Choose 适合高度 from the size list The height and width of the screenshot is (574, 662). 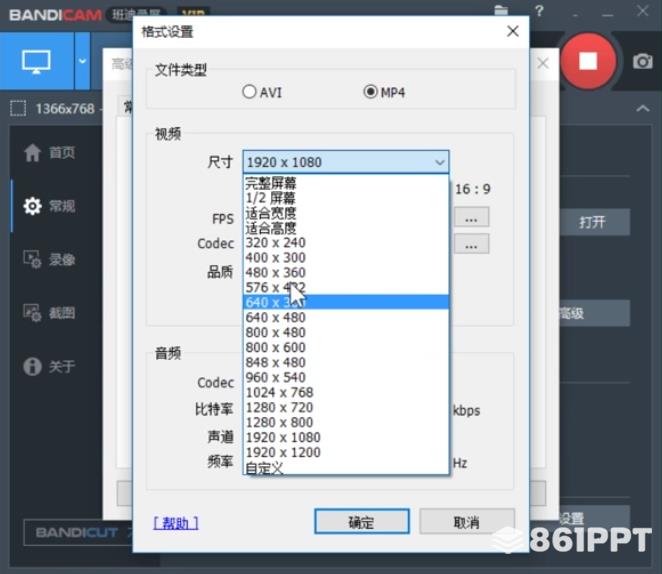point(346,228)
